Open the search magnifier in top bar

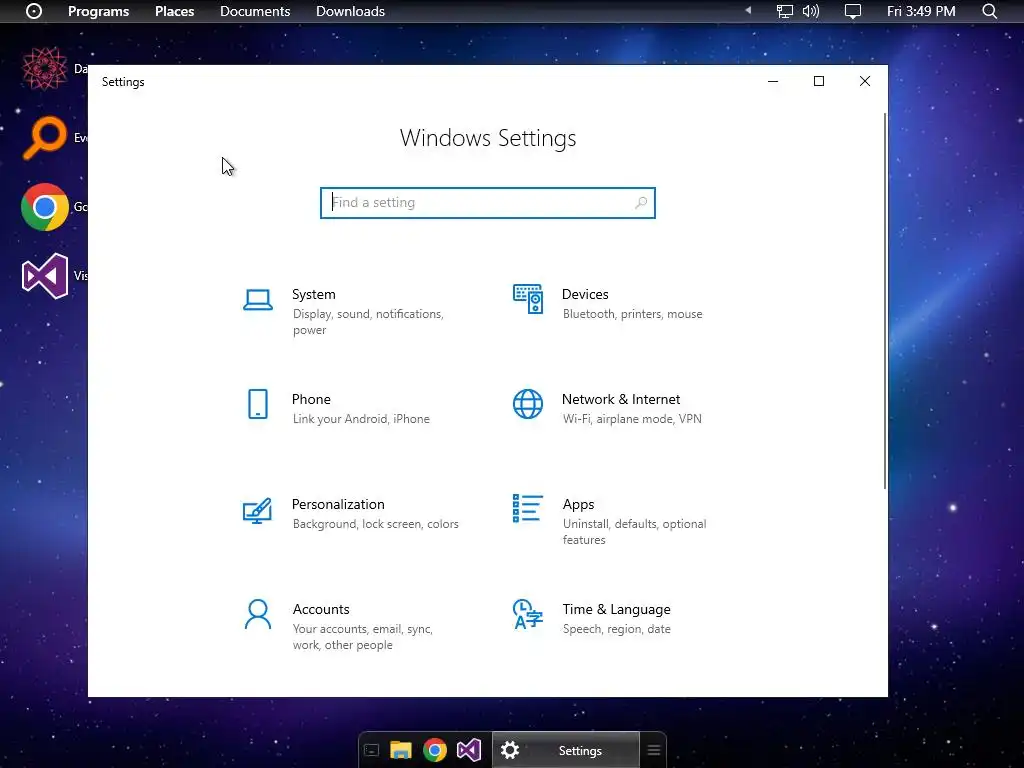point(989,11)
